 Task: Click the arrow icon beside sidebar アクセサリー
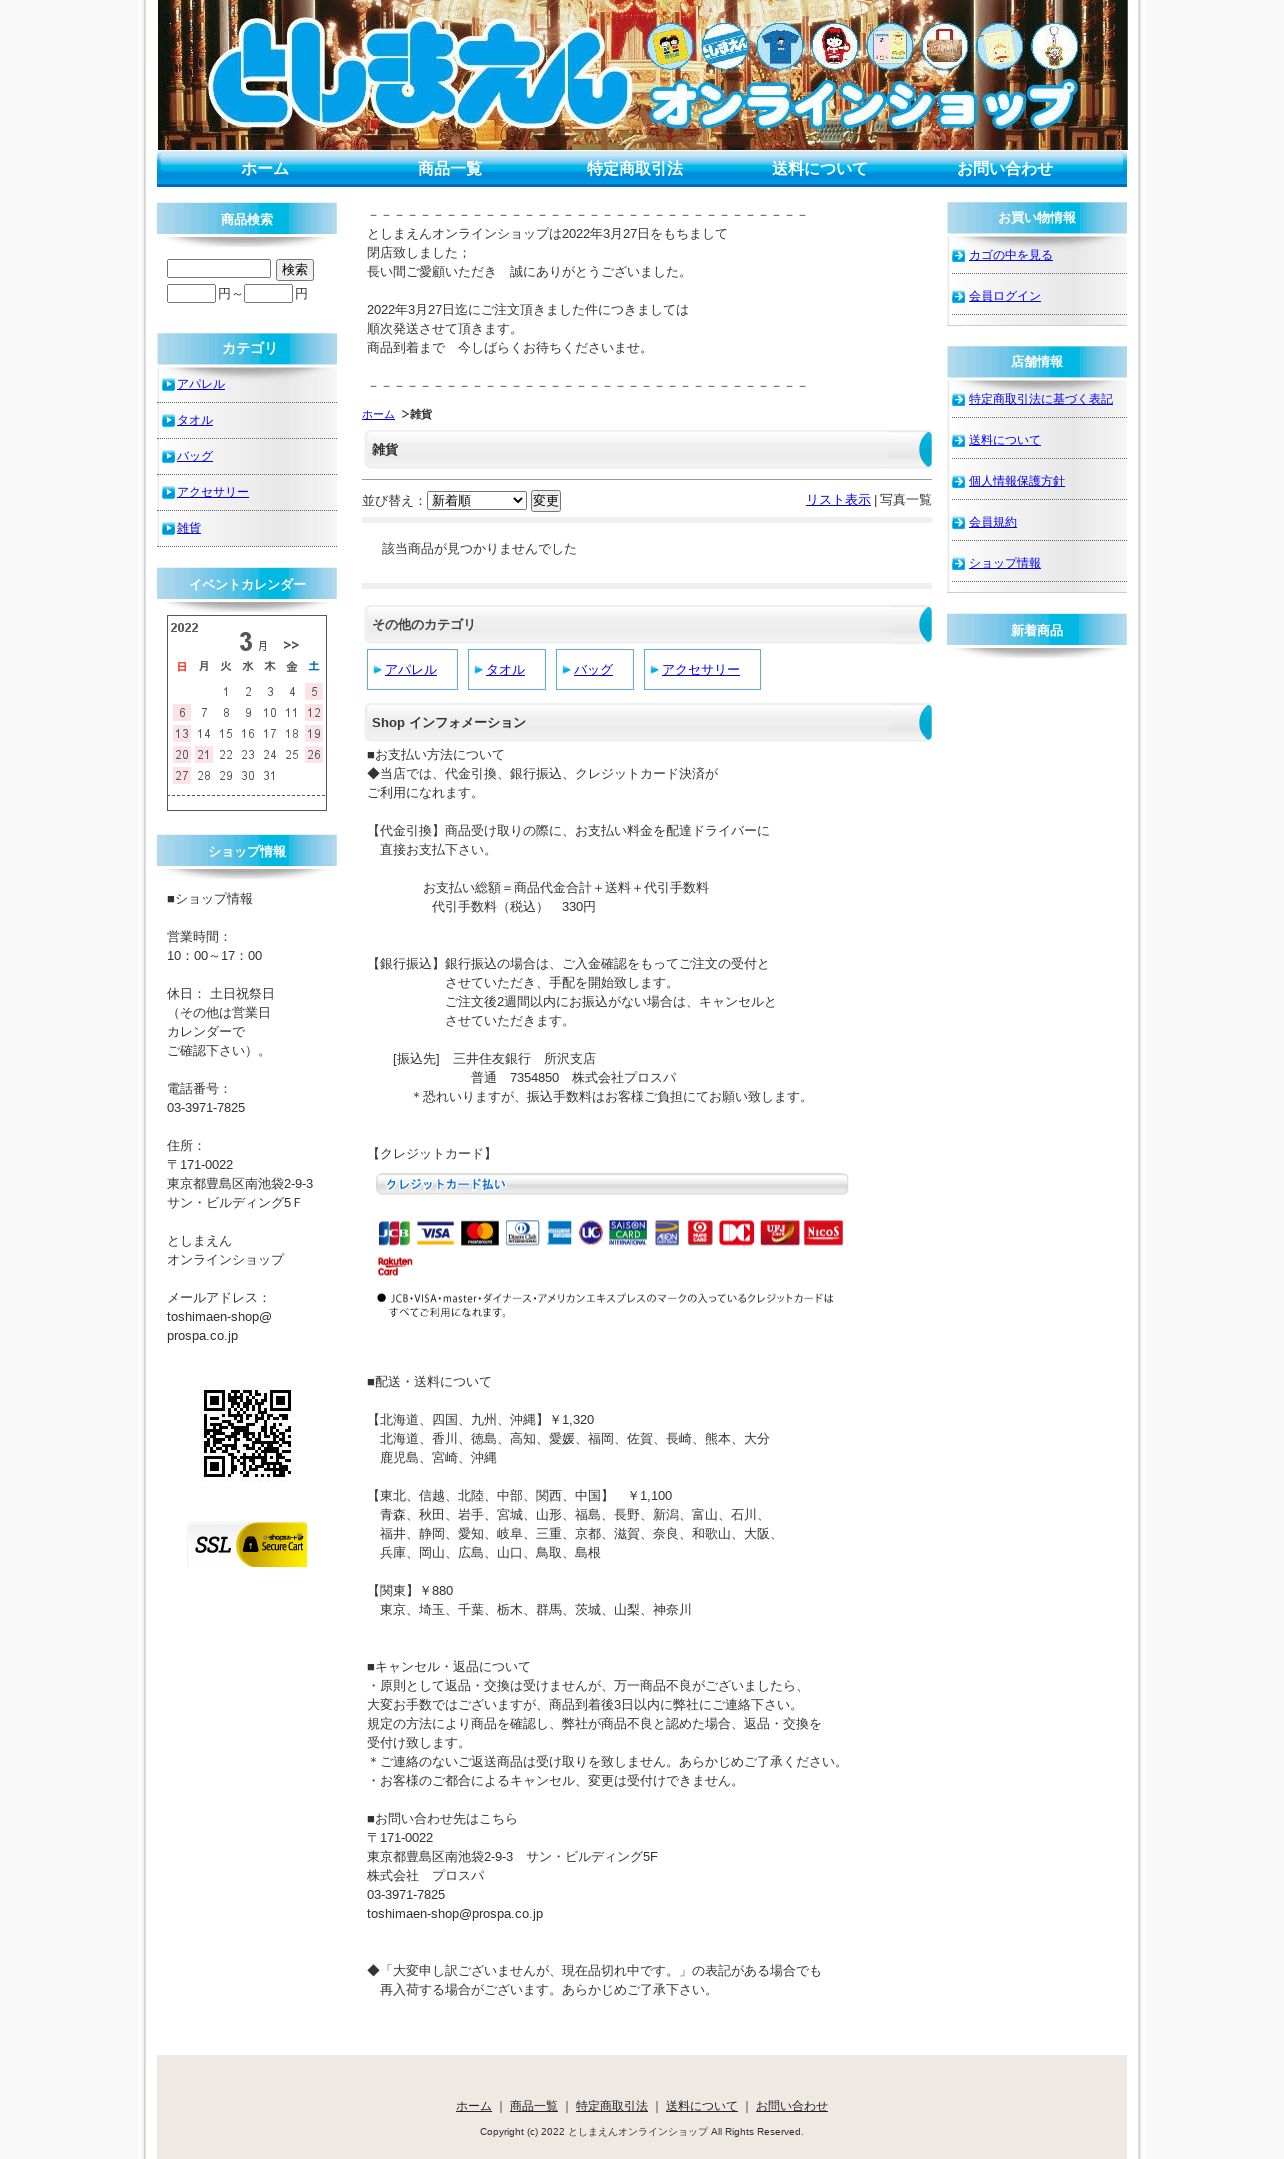click(168, 492)
